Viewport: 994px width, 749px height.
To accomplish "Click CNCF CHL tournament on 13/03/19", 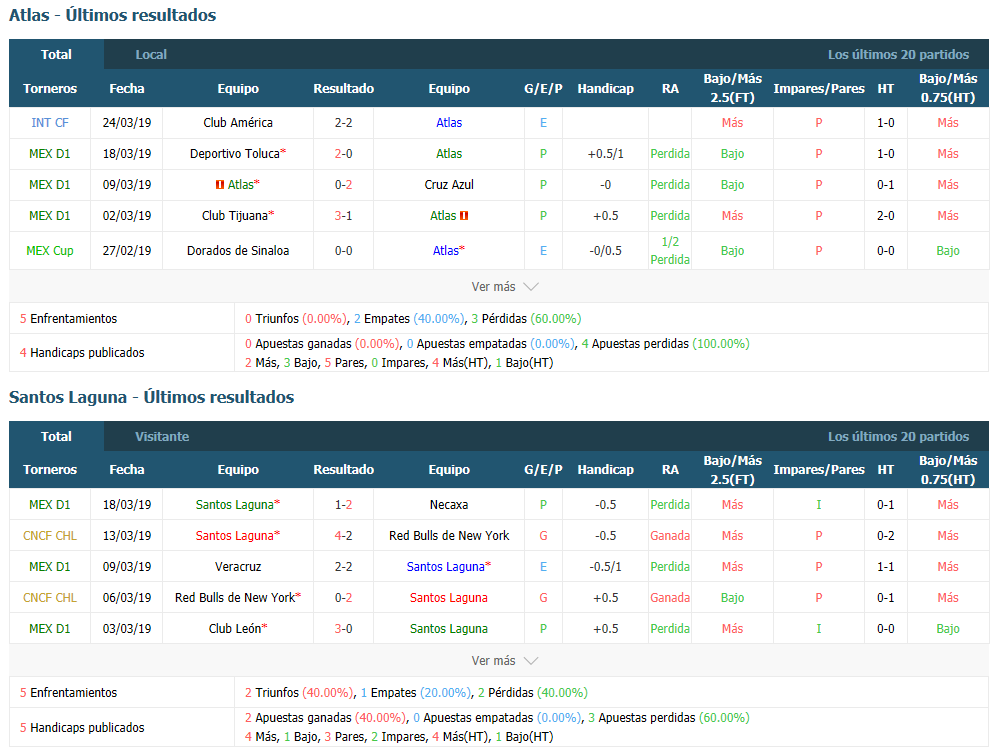I will tap(50, 536).
